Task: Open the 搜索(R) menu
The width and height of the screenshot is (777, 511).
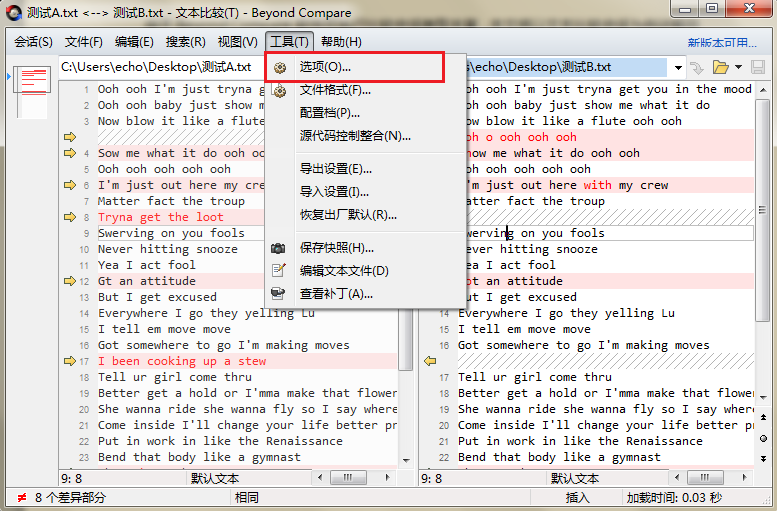Action: (185, 42)
